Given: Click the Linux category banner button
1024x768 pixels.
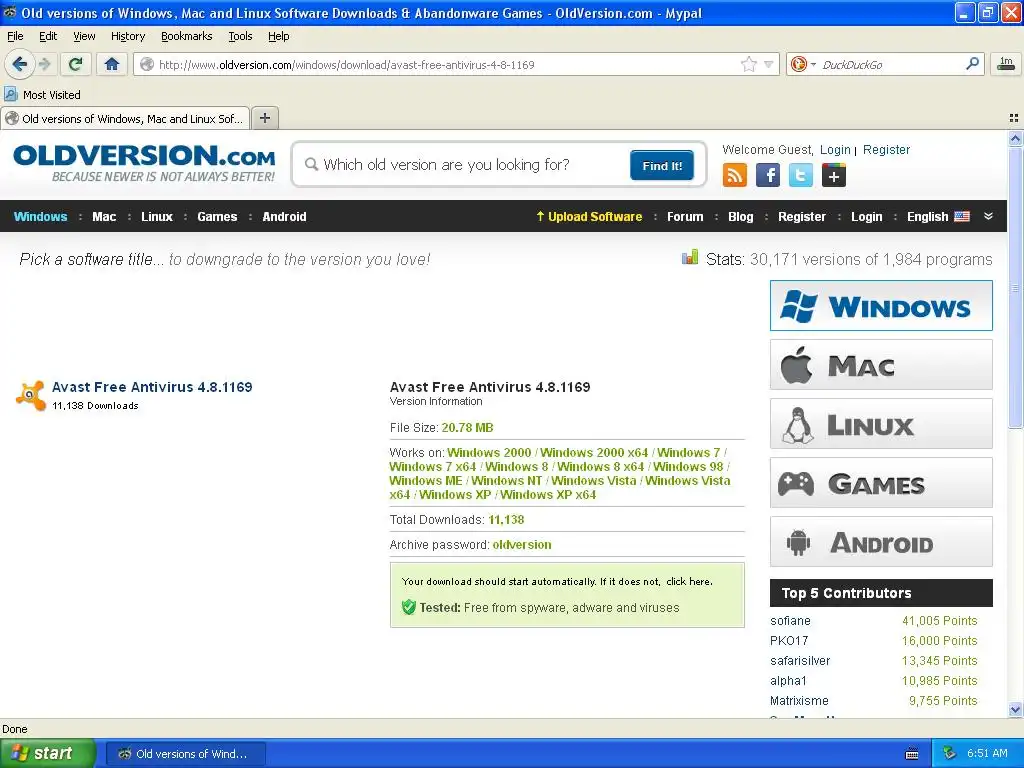Looking at the screenshot, I should tap(881, 424).
